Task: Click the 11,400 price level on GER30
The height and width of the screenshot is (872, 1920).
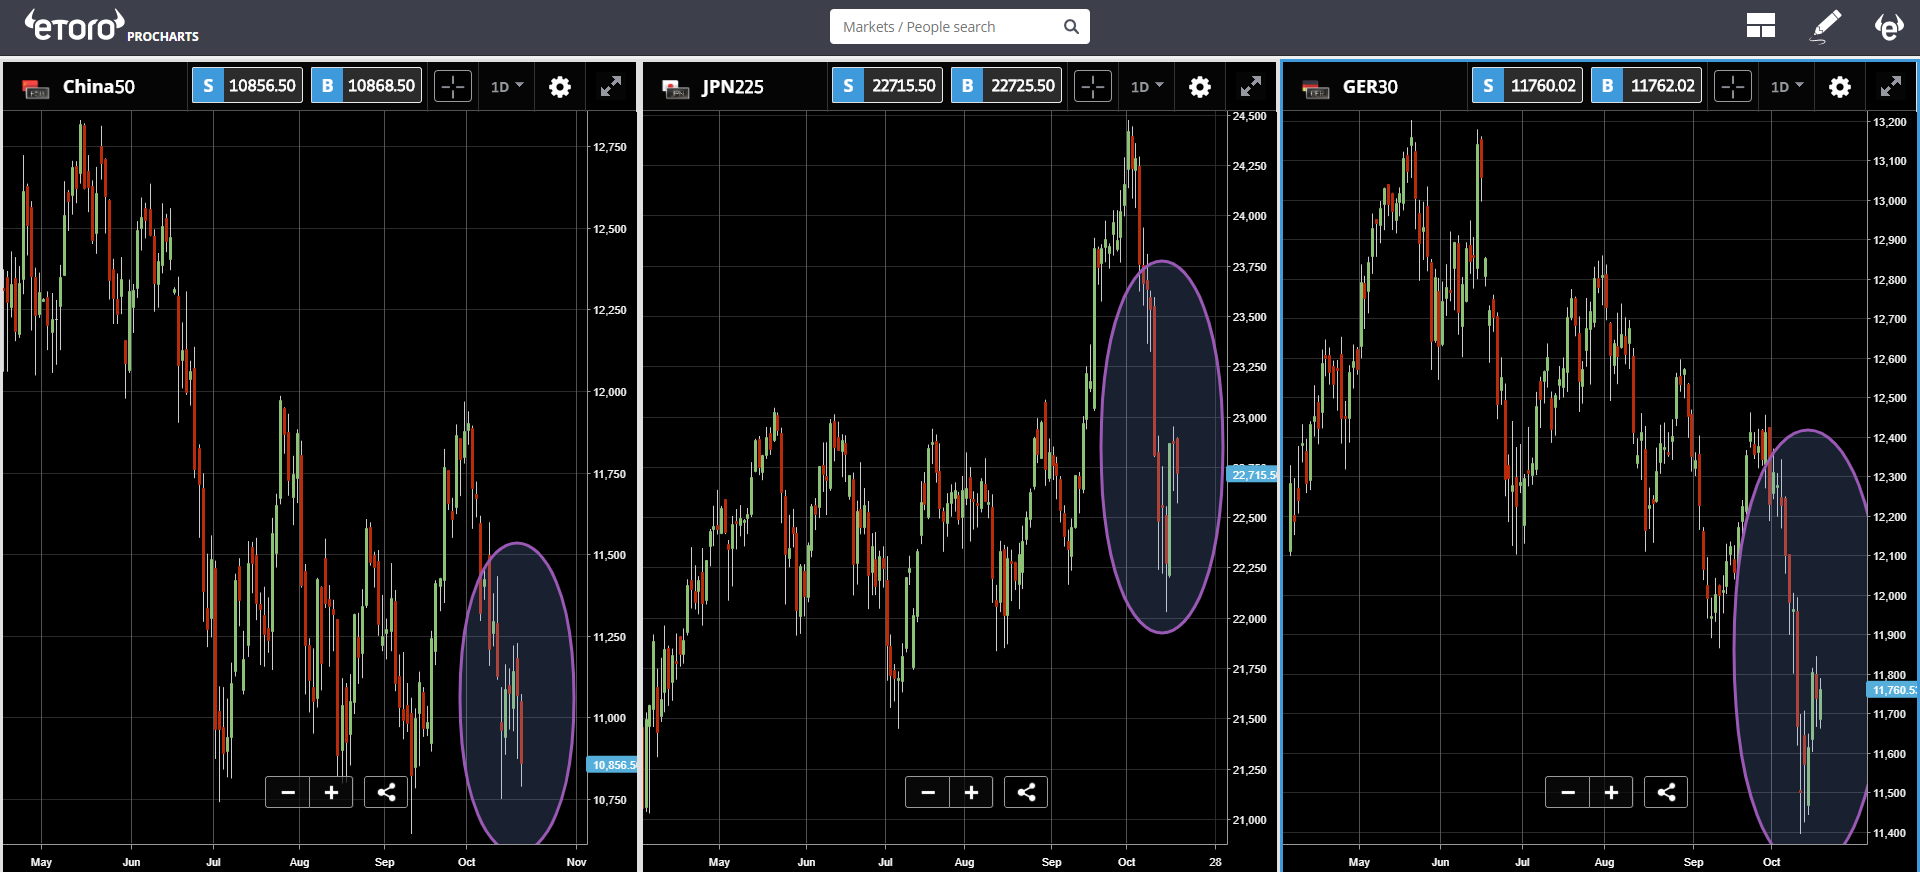Action: pyautogui.click(x=1890, y=833)
